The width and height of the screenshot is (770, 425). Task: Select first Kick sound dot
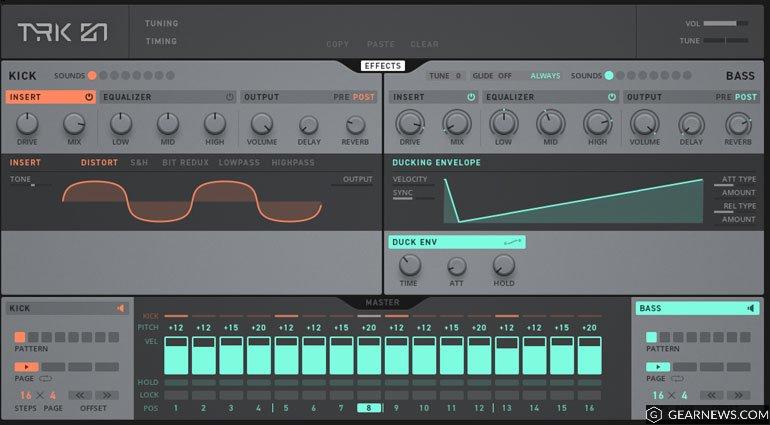92,76
